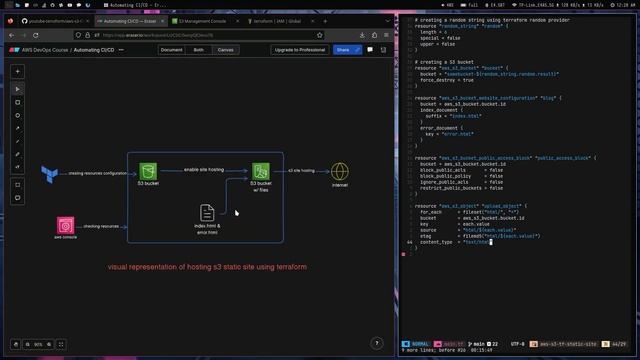Screen dimensions: 640x360
Task: Switch to the Both view
Action: [198, 50]
